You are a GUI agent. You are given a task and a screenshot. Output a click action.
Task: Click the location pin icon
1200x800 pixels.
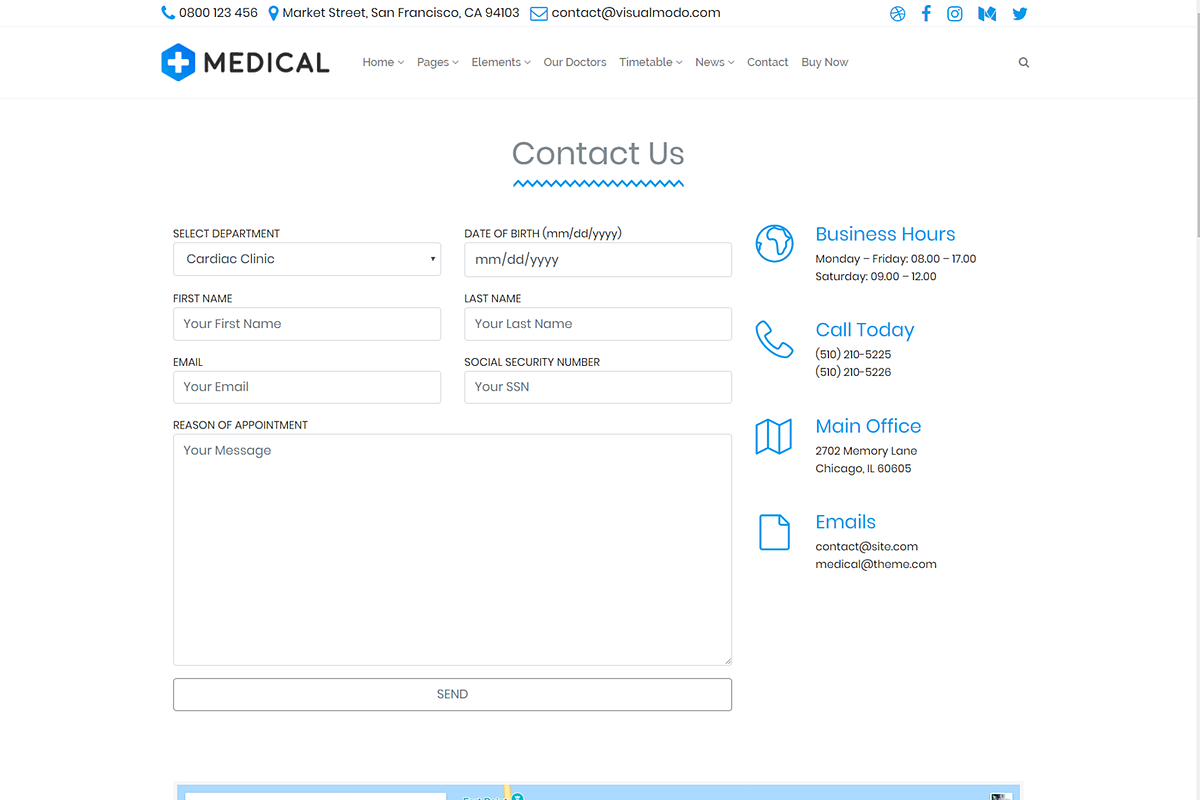click(x=274, y=14)
